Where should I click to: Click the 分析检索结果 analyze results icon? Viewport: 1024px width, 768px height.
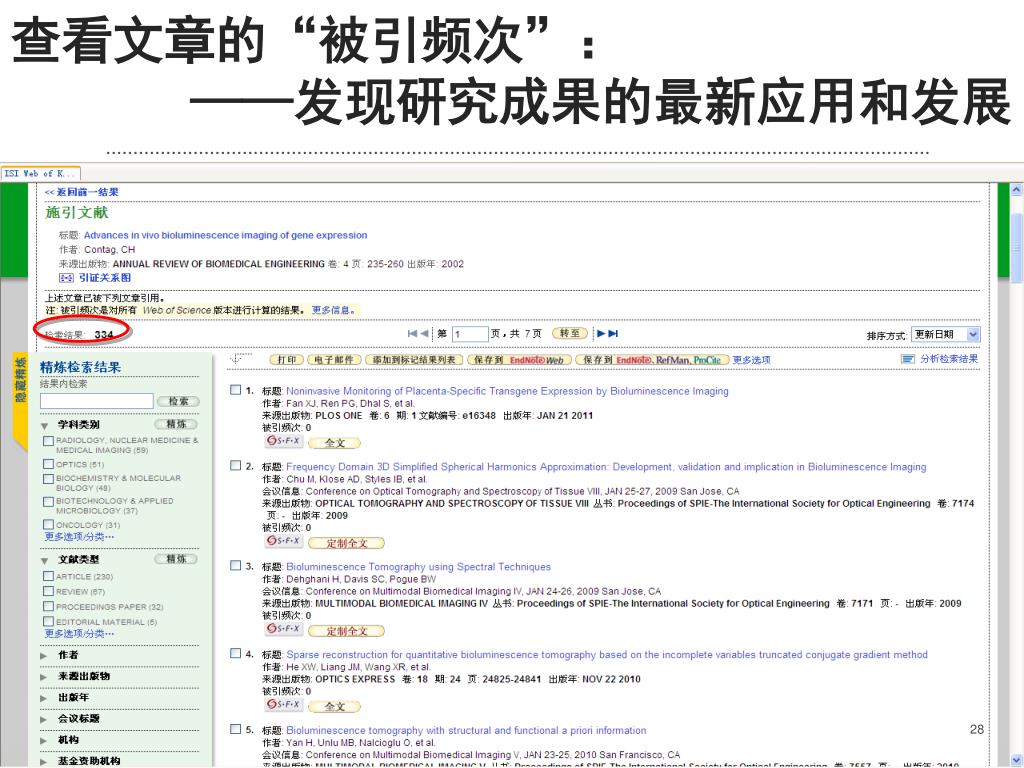908,359
